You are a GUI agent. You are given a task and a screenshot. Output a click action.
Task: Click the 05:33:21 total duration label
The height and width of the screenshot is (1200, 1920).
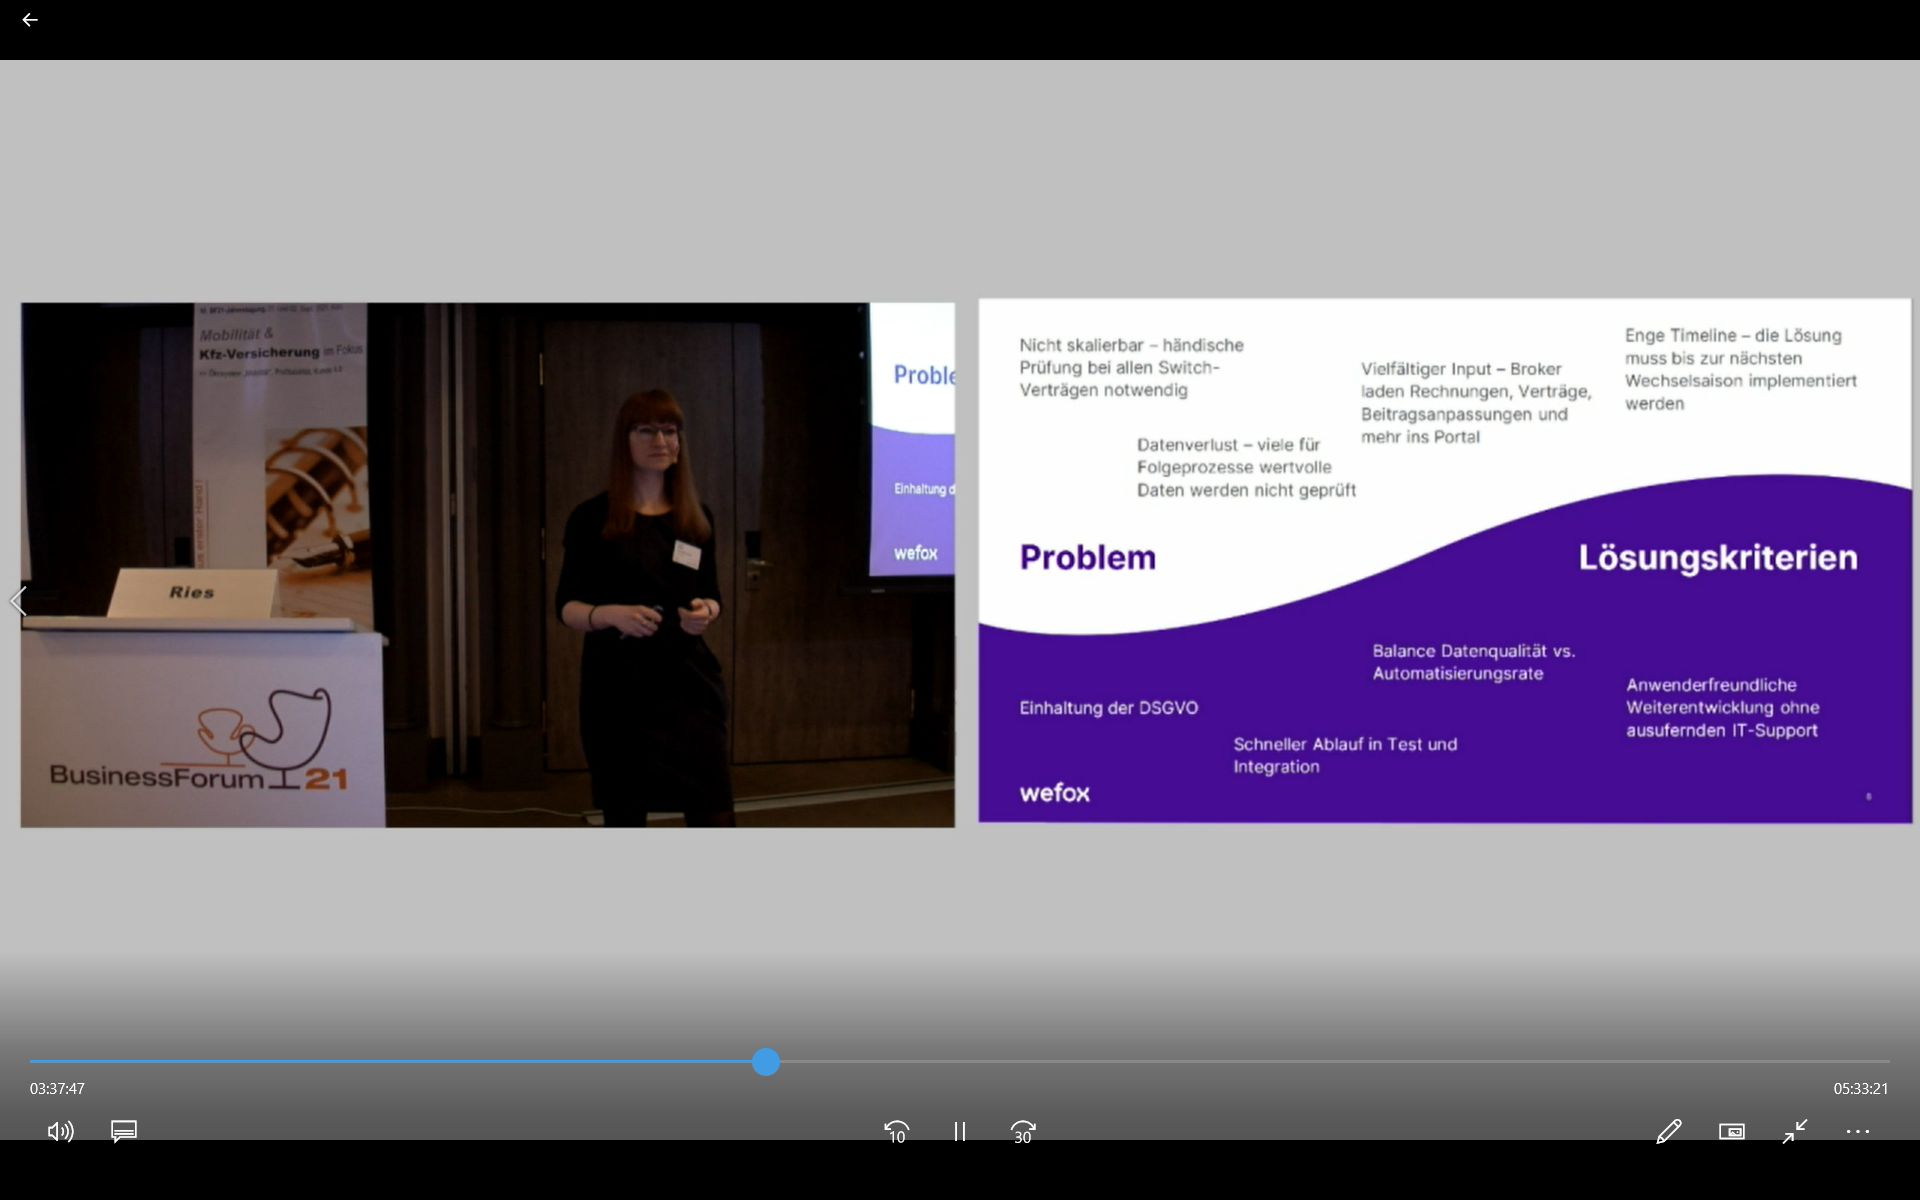coord(1860,1088)
